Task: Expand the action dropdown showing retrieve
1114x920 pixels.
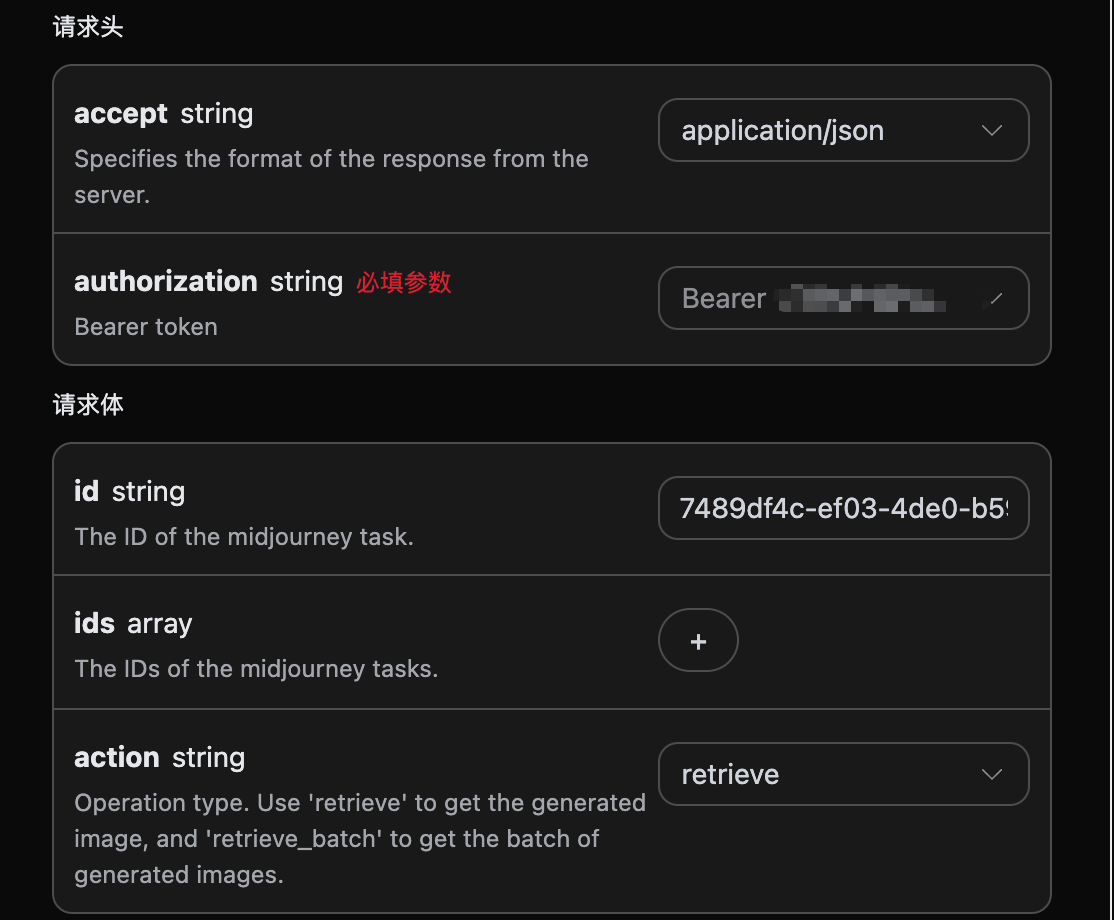Action: pos(842,774)
